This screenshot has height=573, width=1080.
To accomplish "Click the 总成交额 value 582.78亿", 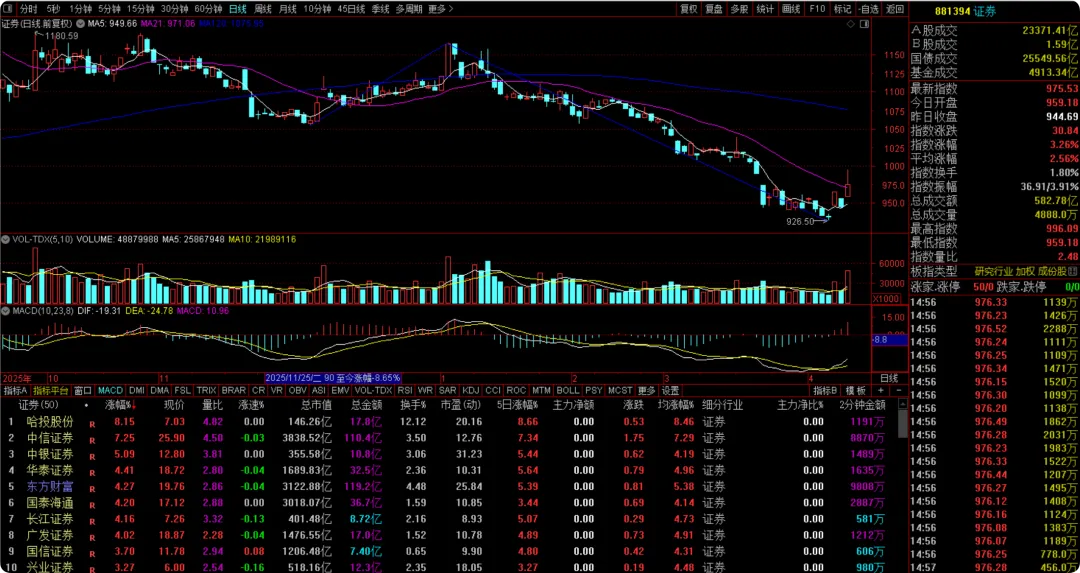I will tap(1055, 200).
